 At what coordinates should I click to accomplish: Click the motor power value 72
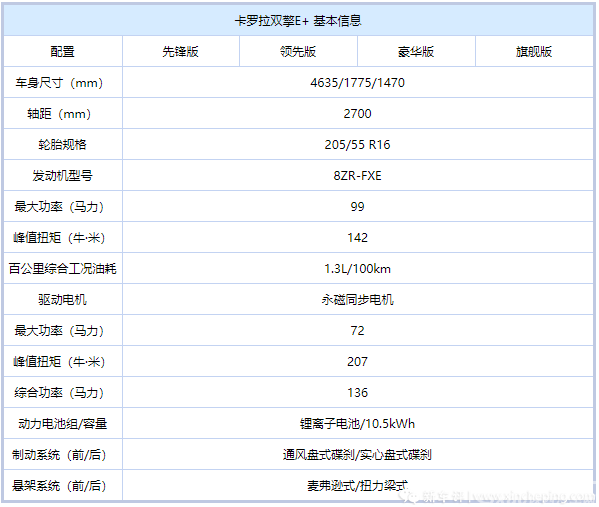pyautogui.click(x=358, y=330)
